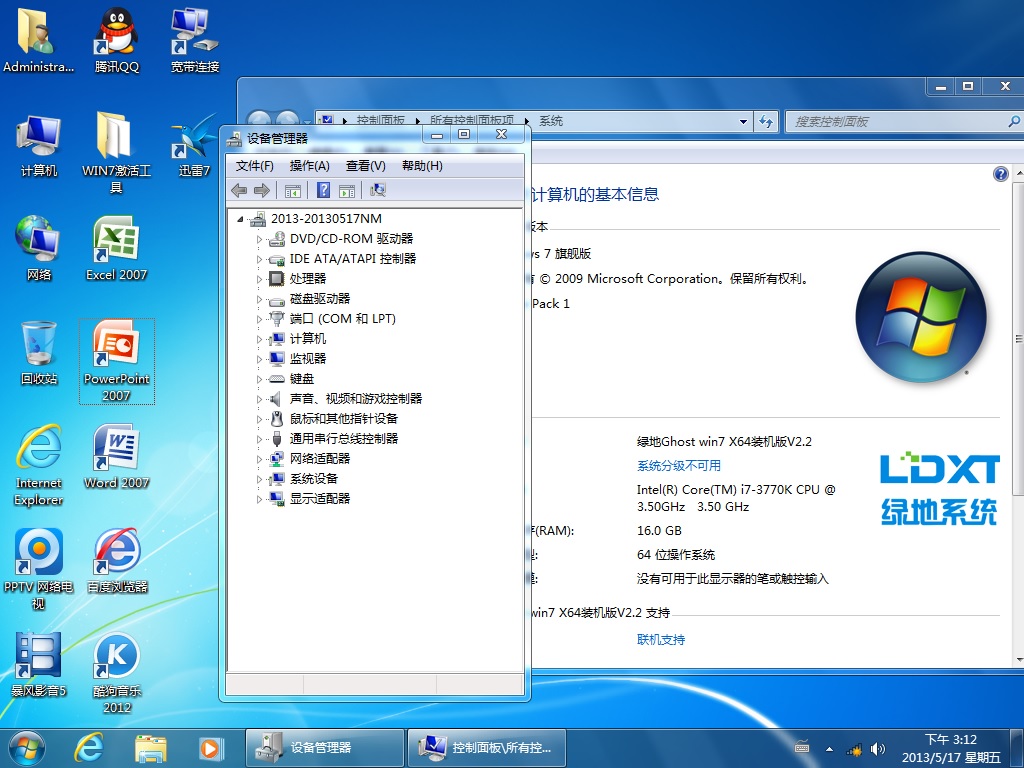Select the Excel 2007 desktop icon
Screen dimensions: 1024x768
[116, 249]
